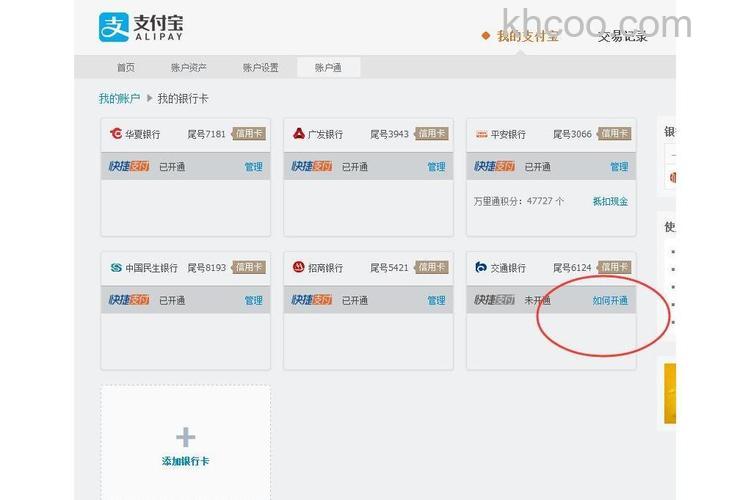Image resolution: width=751 pixels, height=500 pixels.
Task: Click 管理 on the 华夏银行 card
Action: 253,167
